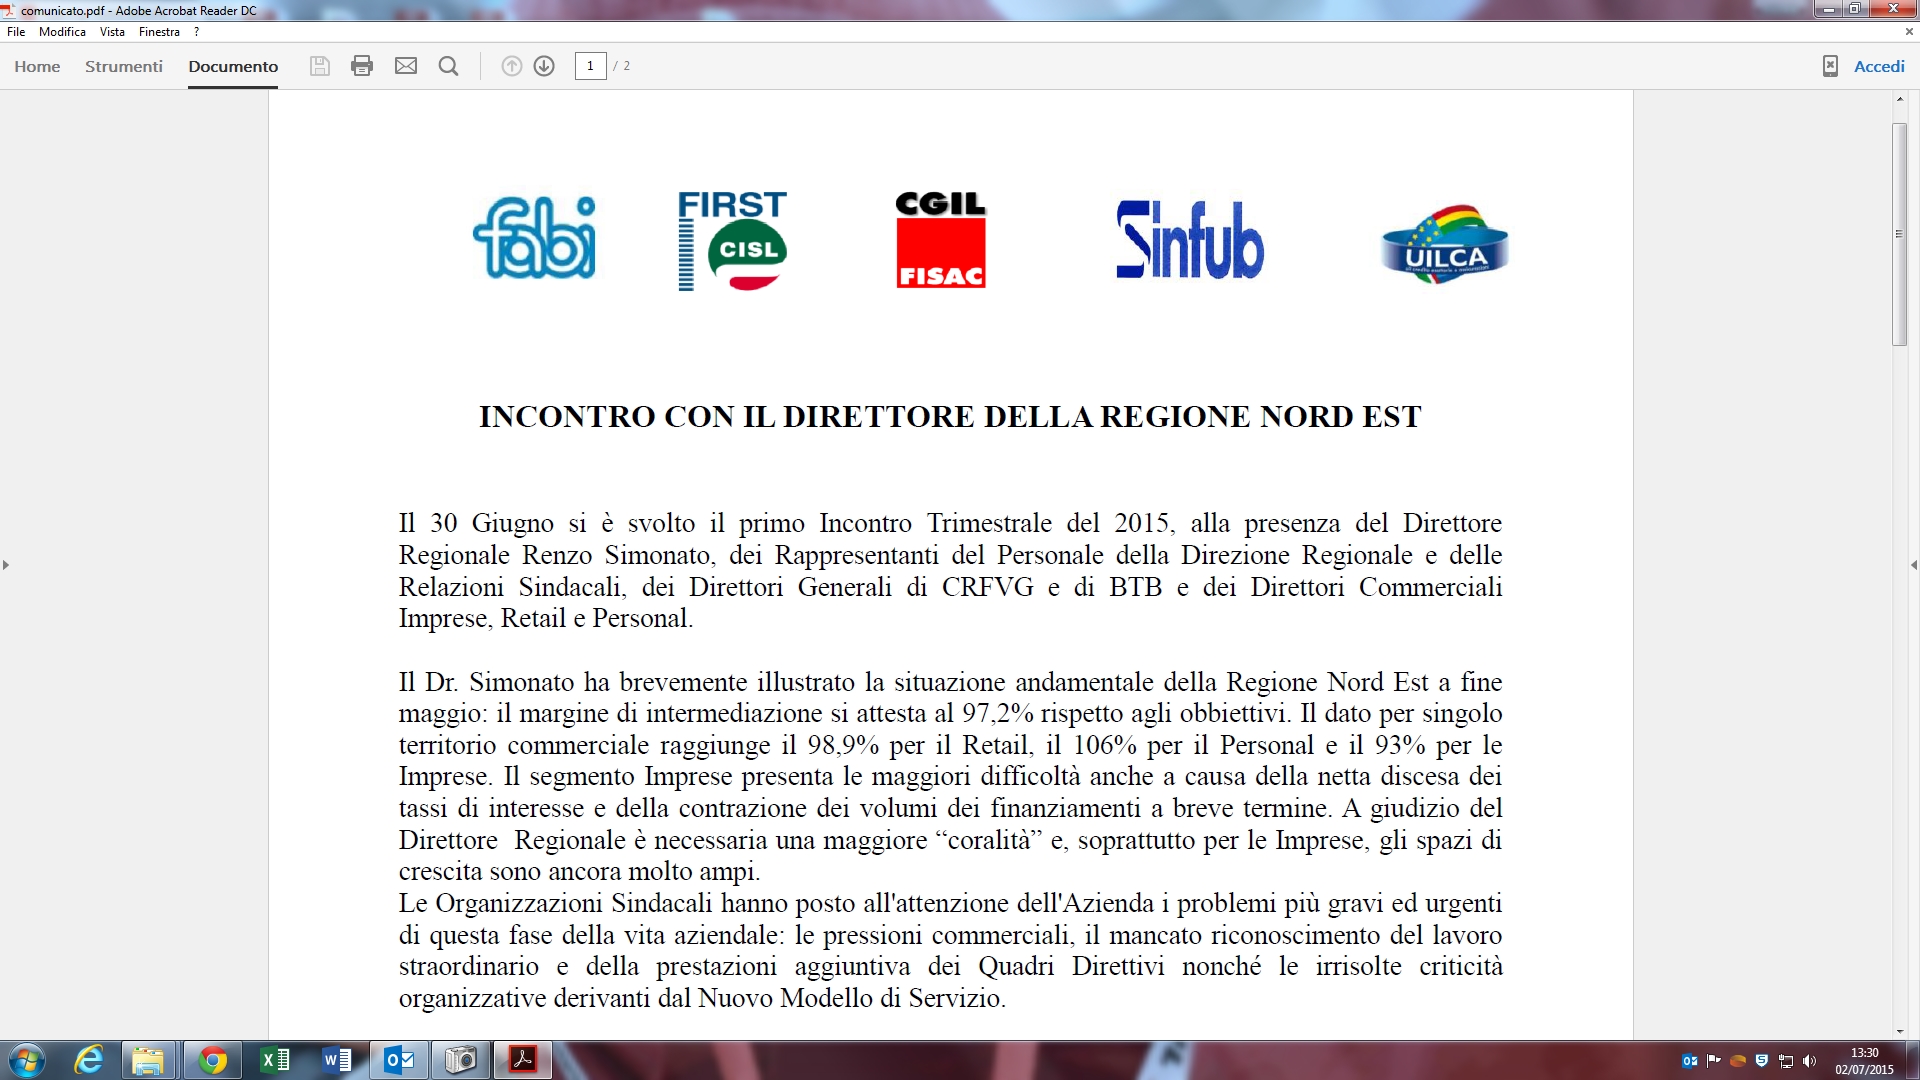Click the text "Le Organizzazioni Sindacali"
This screenshot has height=1080, width=1920.
(x=555, y=903)
